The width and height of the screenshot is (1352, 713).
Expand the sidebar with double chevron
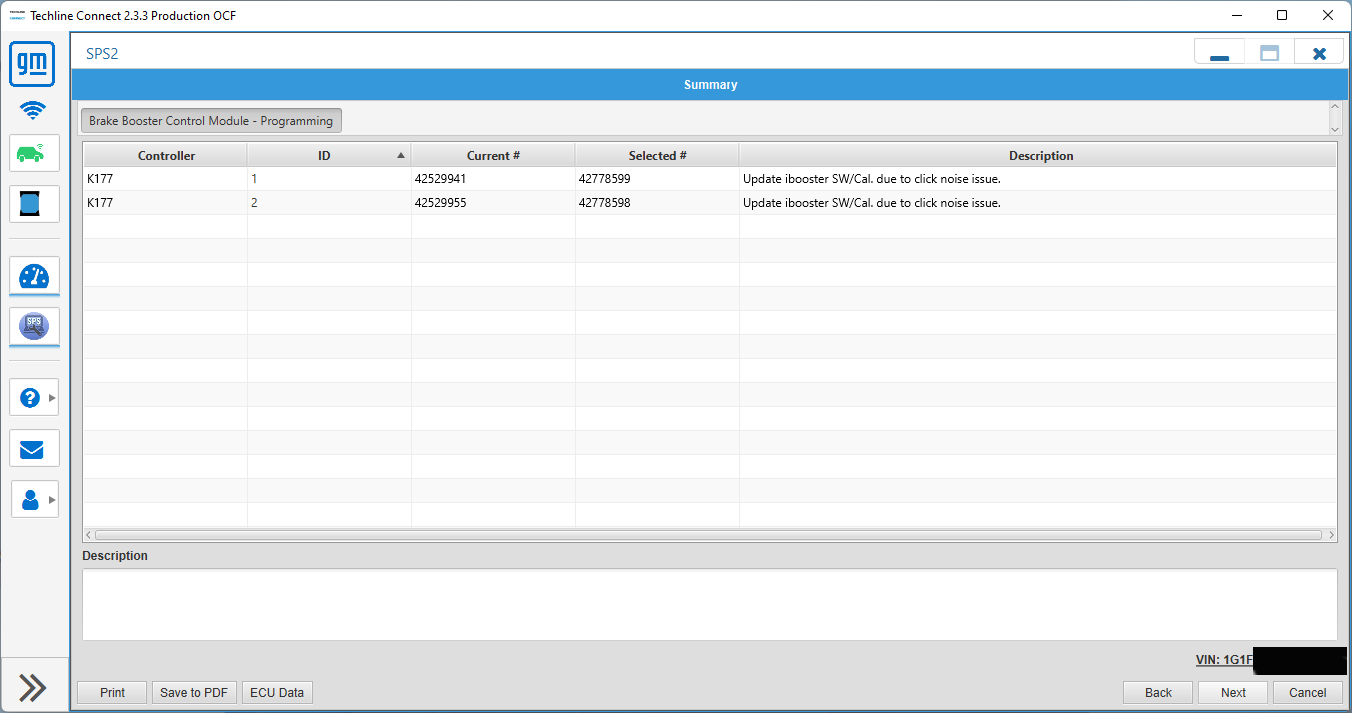point(33,687)
